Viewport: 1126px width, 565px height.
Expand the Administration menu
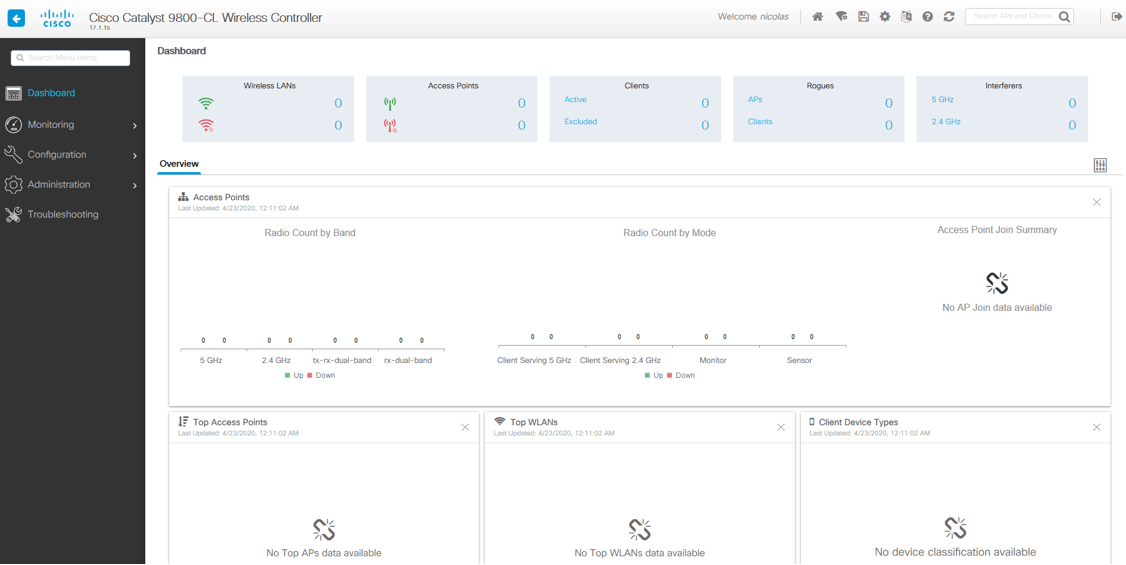(72, 185)
